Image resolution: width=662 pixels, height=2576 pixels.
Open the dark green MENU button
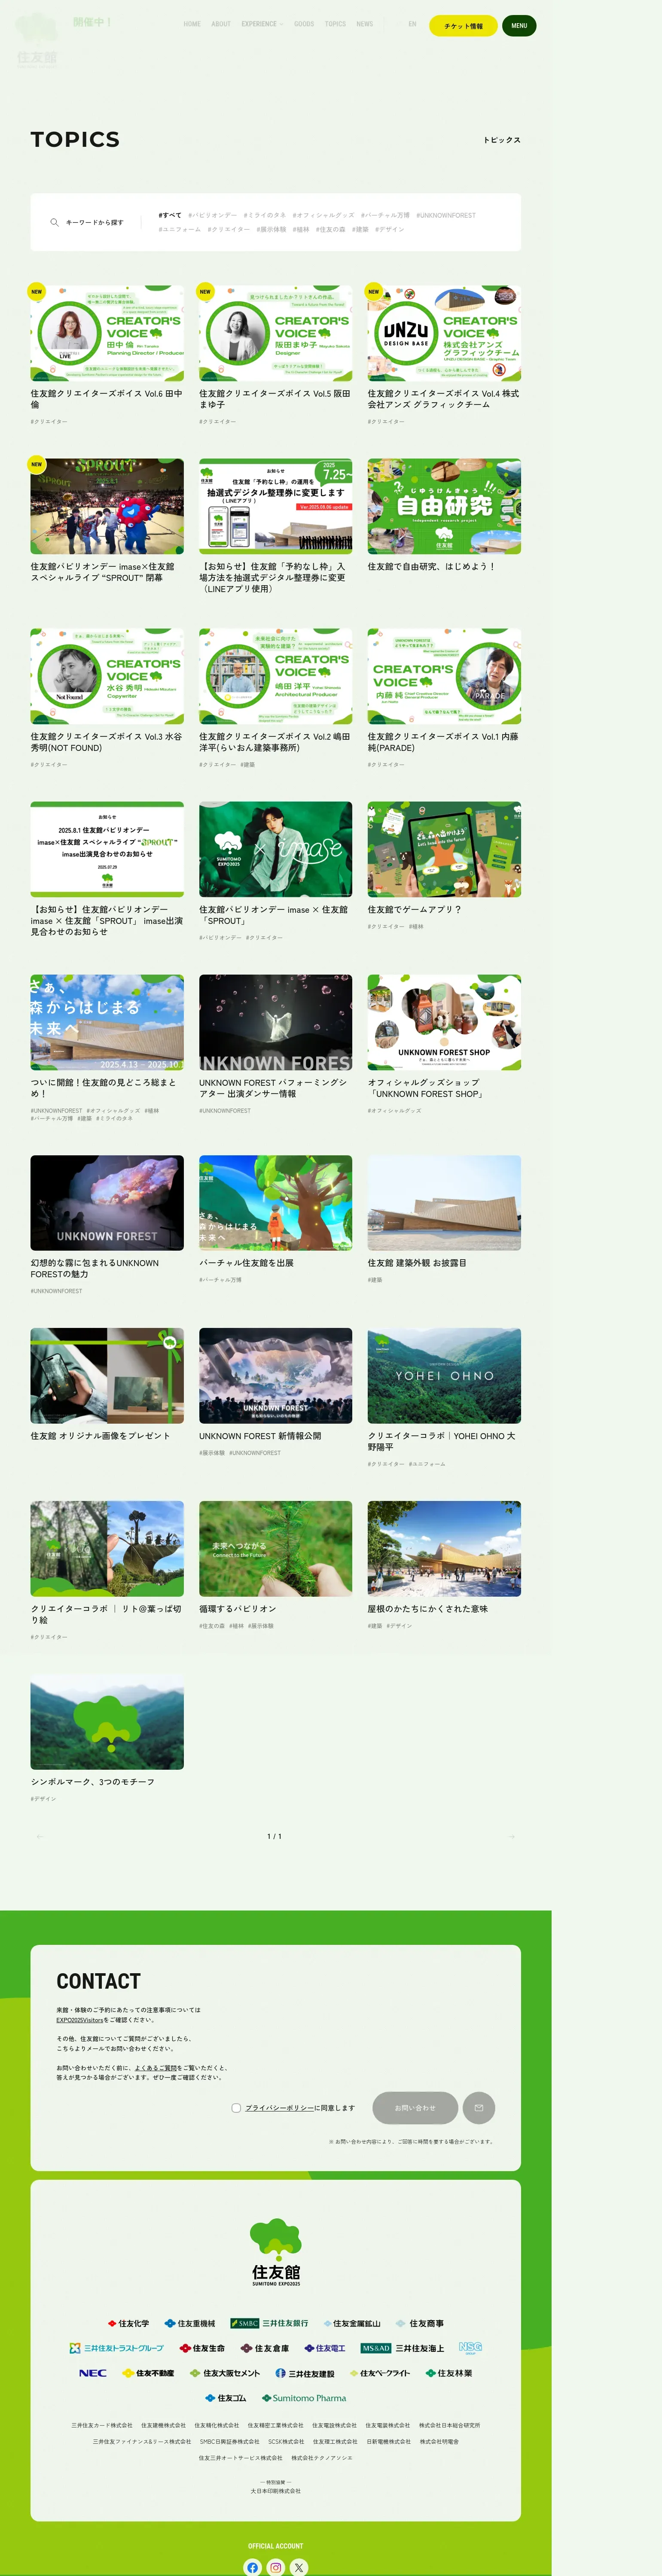click(x=519, y=26)
